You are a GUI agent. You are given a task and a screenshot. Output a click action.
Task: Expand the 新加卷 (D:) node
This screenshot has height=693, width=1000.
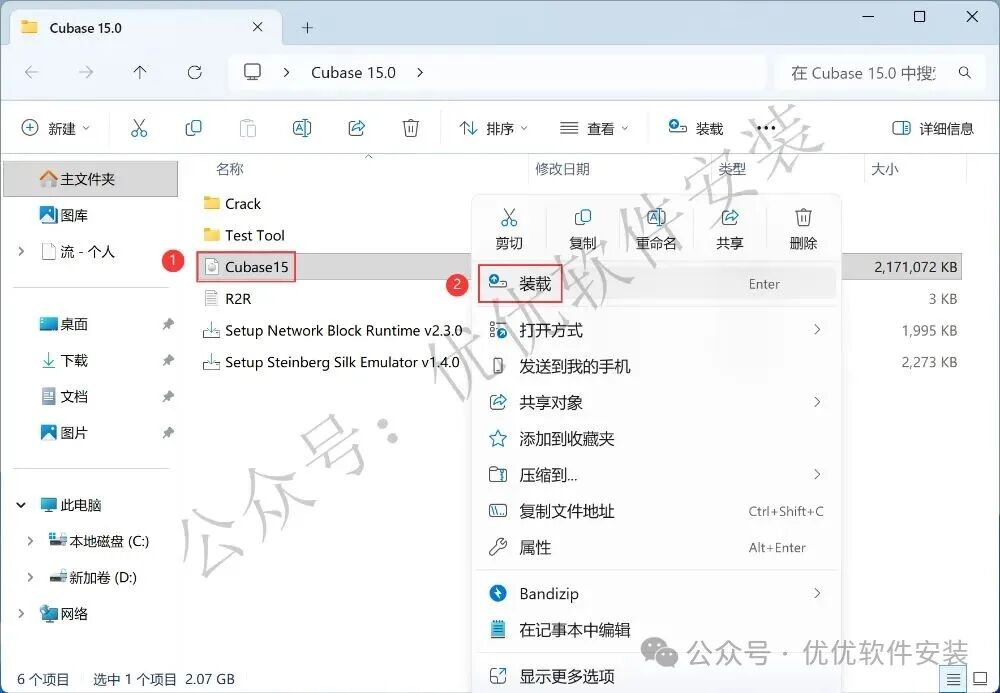coord(30,578)
